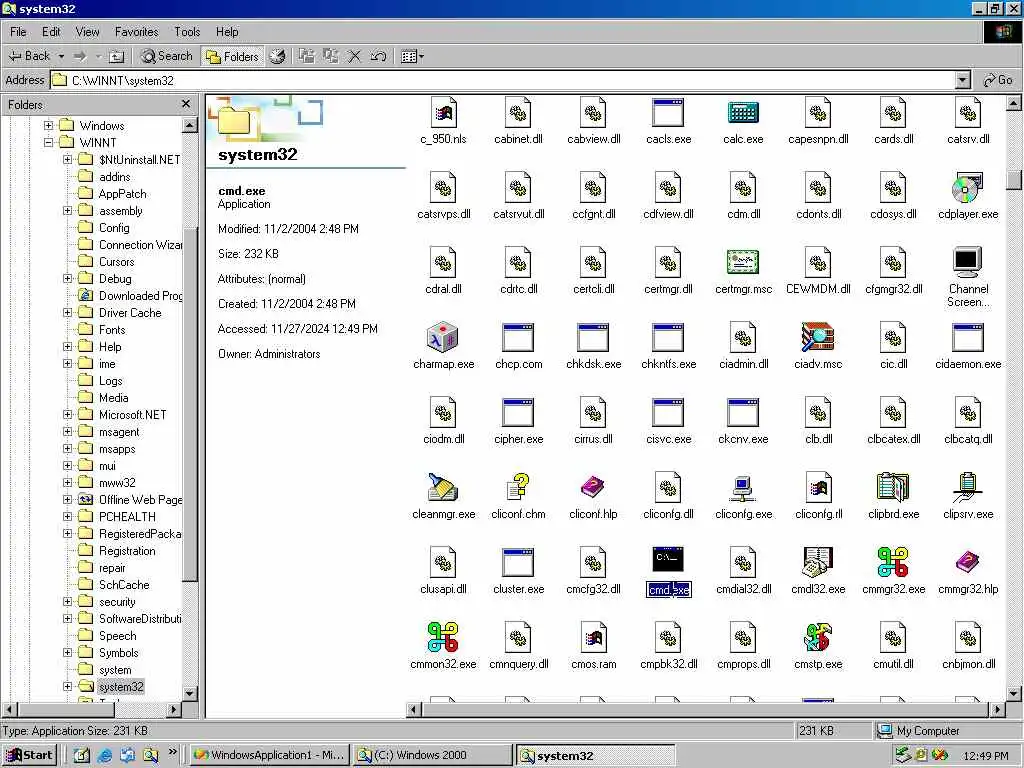1024x768 pixels.
Task: Select the cluster.exe icon
Action: tap(518, 562)
